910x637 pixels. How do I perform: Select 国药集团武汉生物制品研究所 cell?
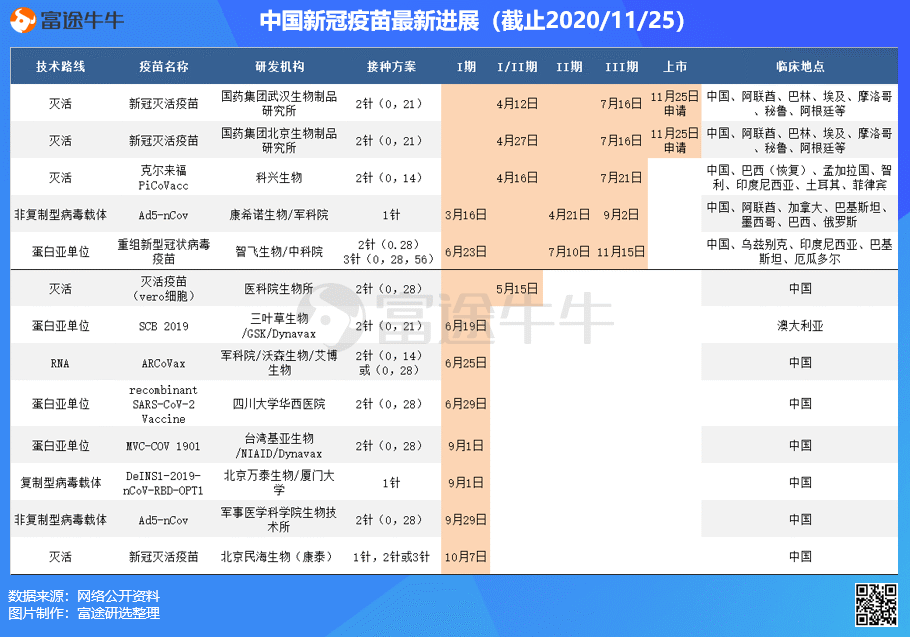[x=279, y=103]
